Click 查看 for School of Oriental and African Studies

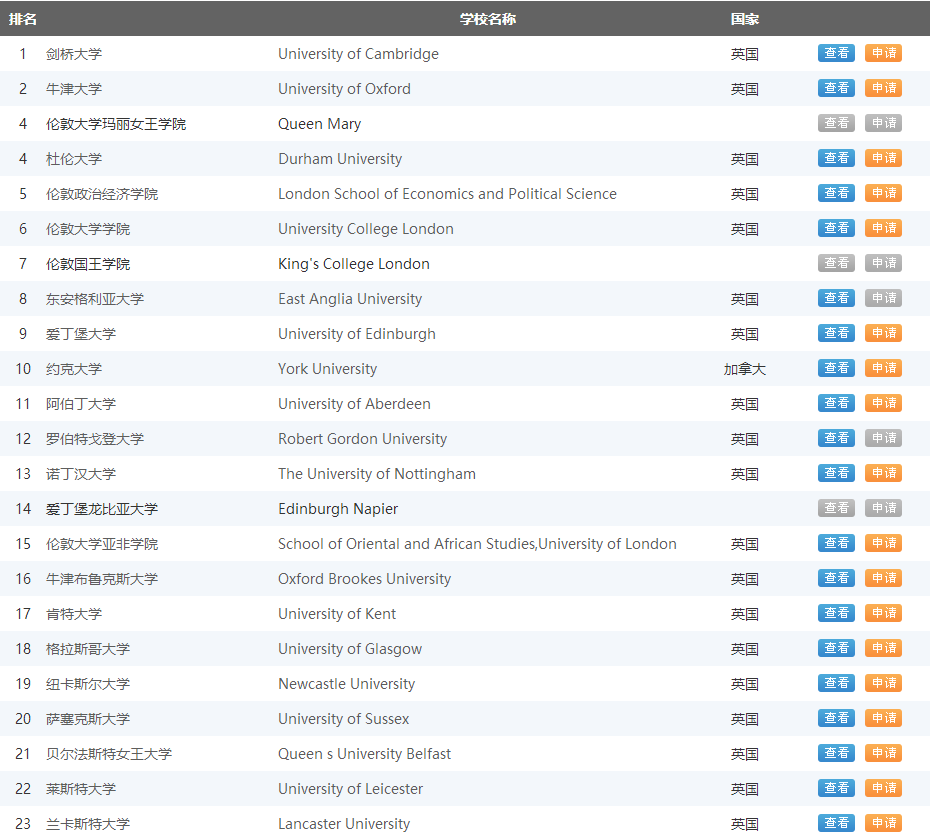coord(836,543)
